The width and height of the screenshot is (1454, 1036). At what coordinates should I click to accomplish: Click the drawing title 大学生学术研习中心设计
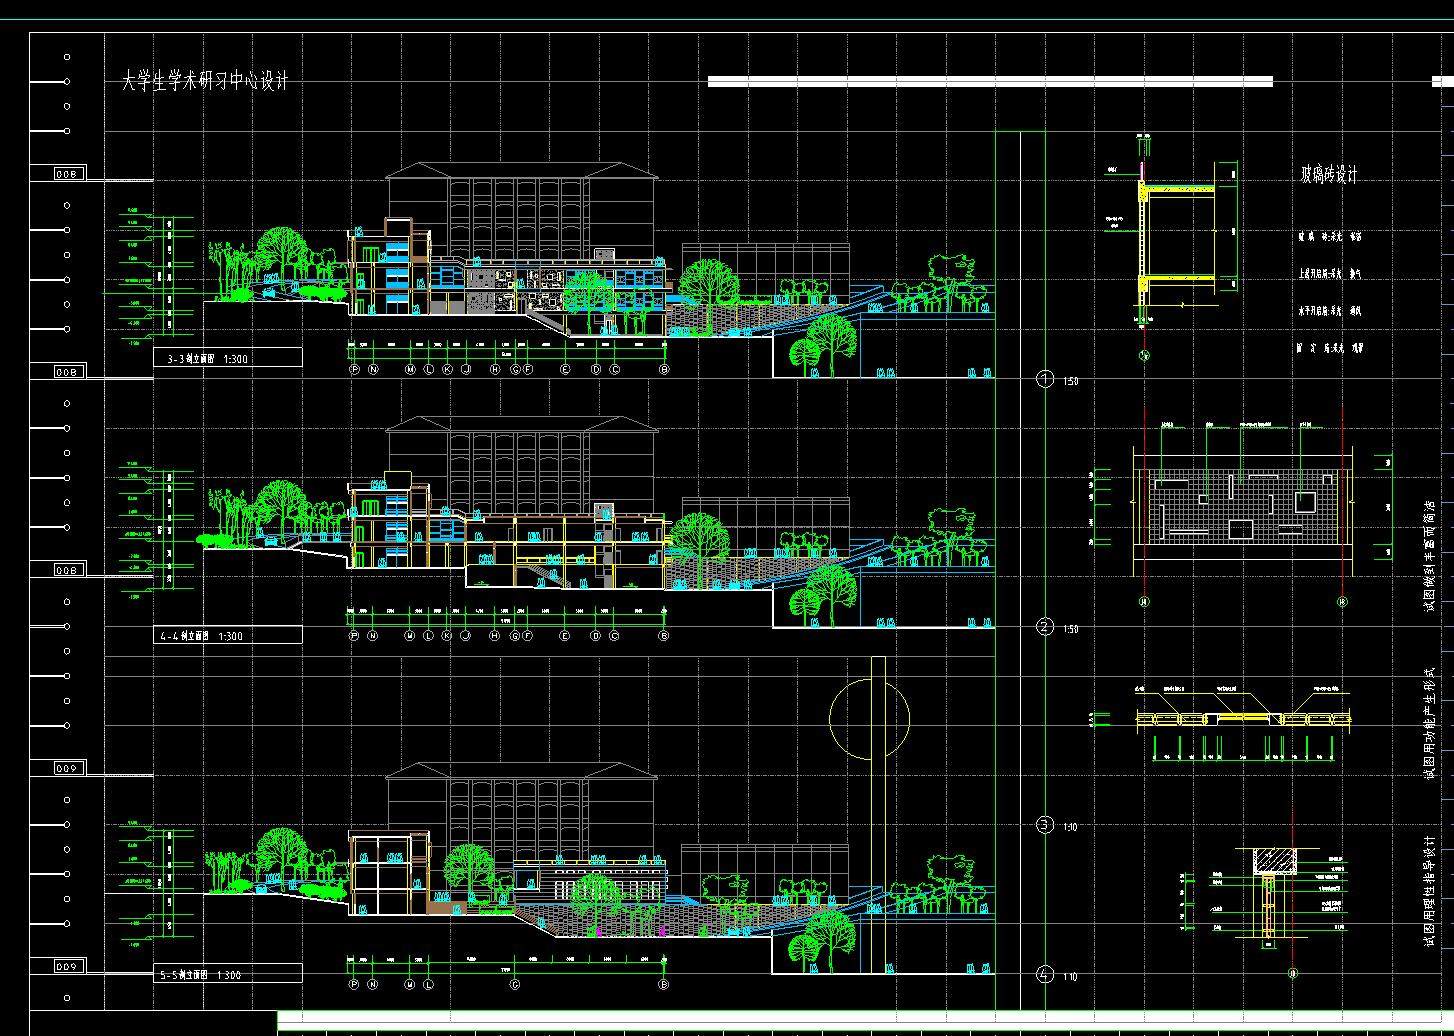(205, 81)
